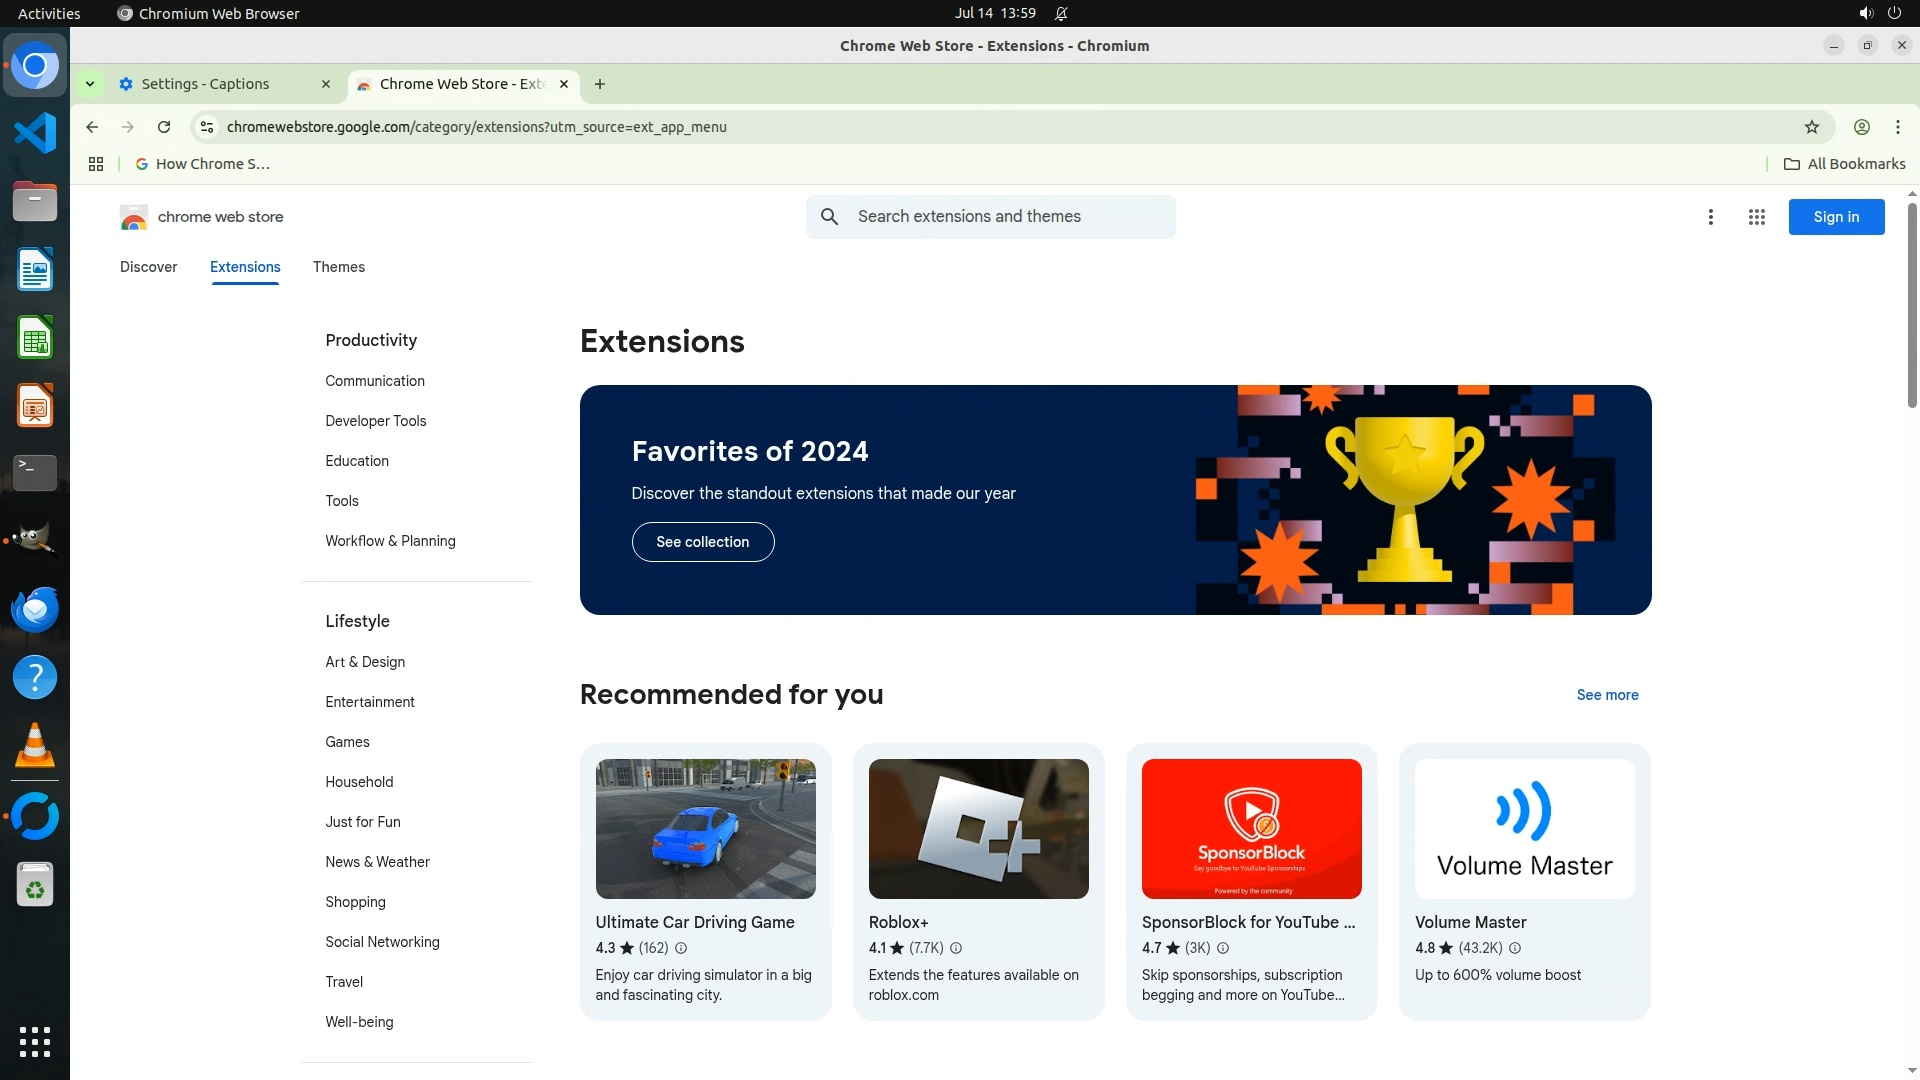Expand the tab search dropdown arrow
The height and width of the screenshot is (1080, 1920).
click(90, 84)
